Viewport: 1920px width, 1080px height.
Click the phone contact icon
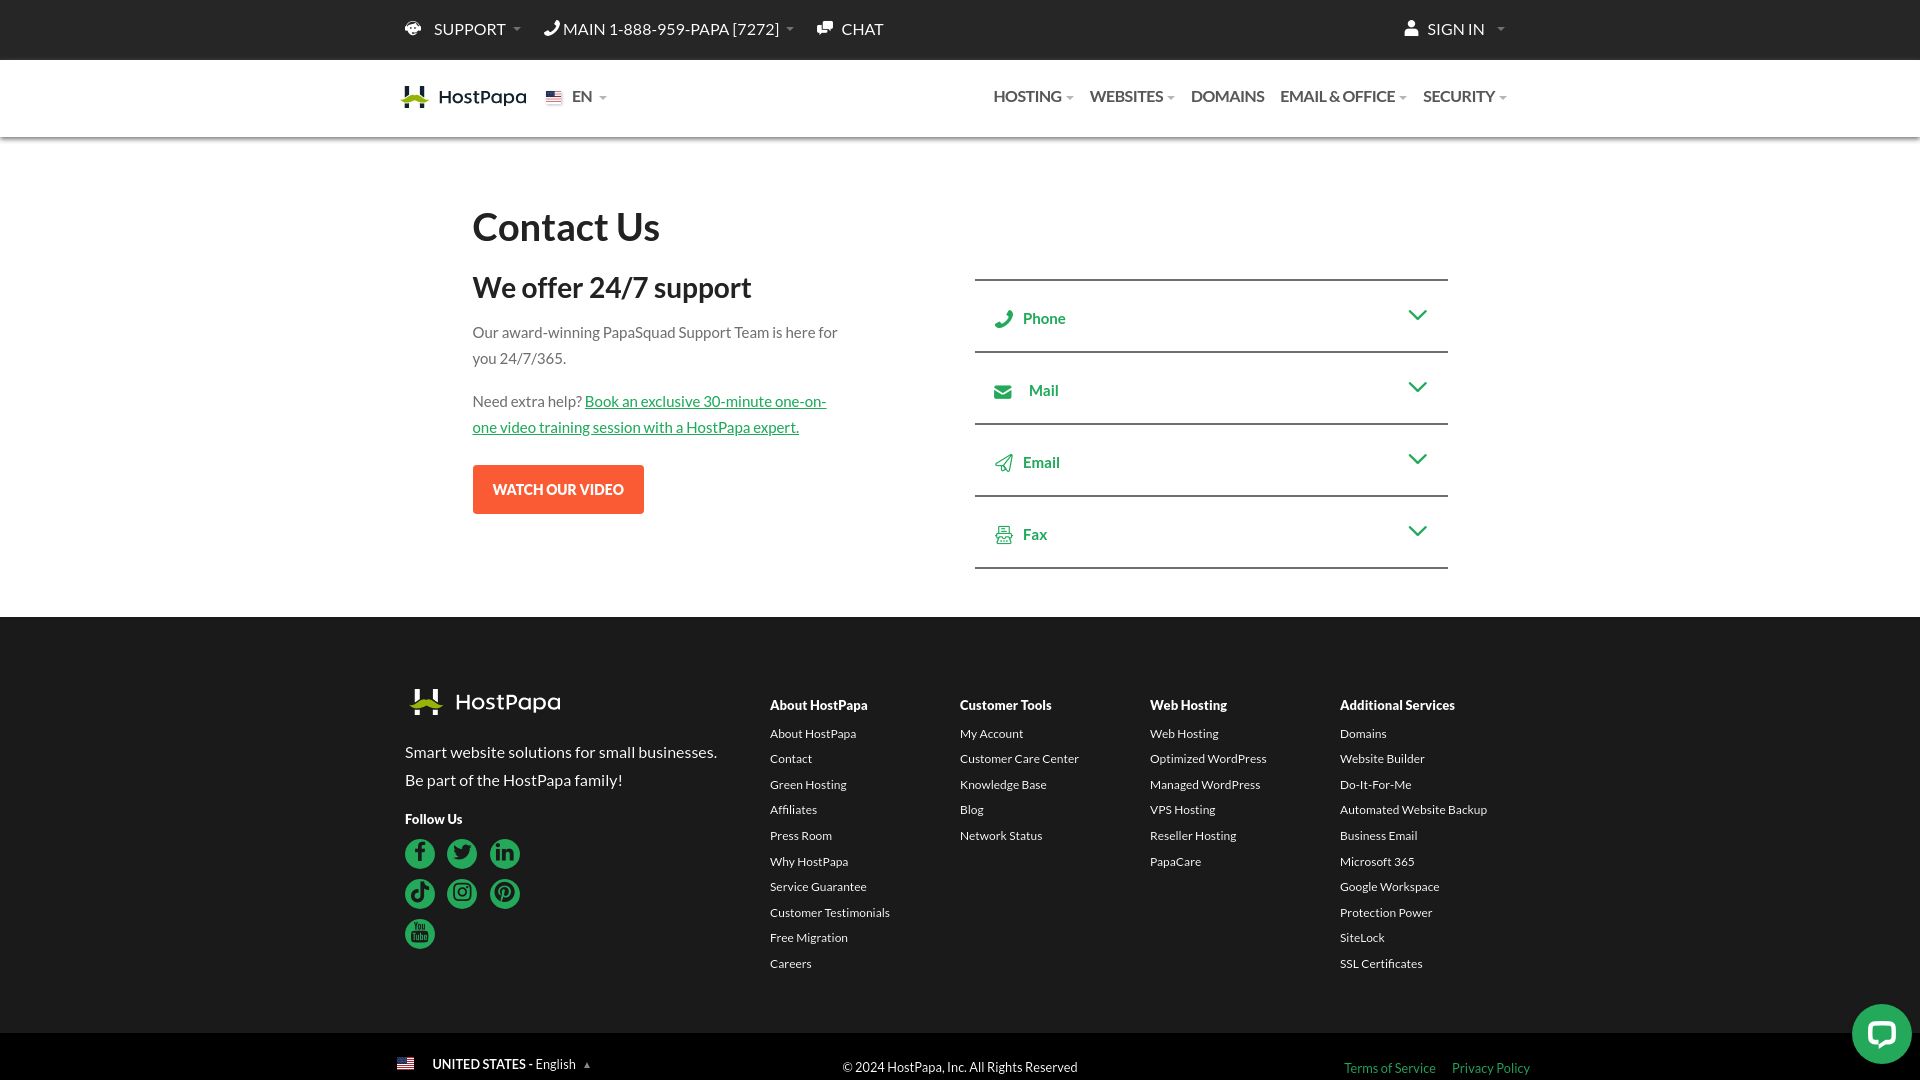click(x=1004, y=319)
